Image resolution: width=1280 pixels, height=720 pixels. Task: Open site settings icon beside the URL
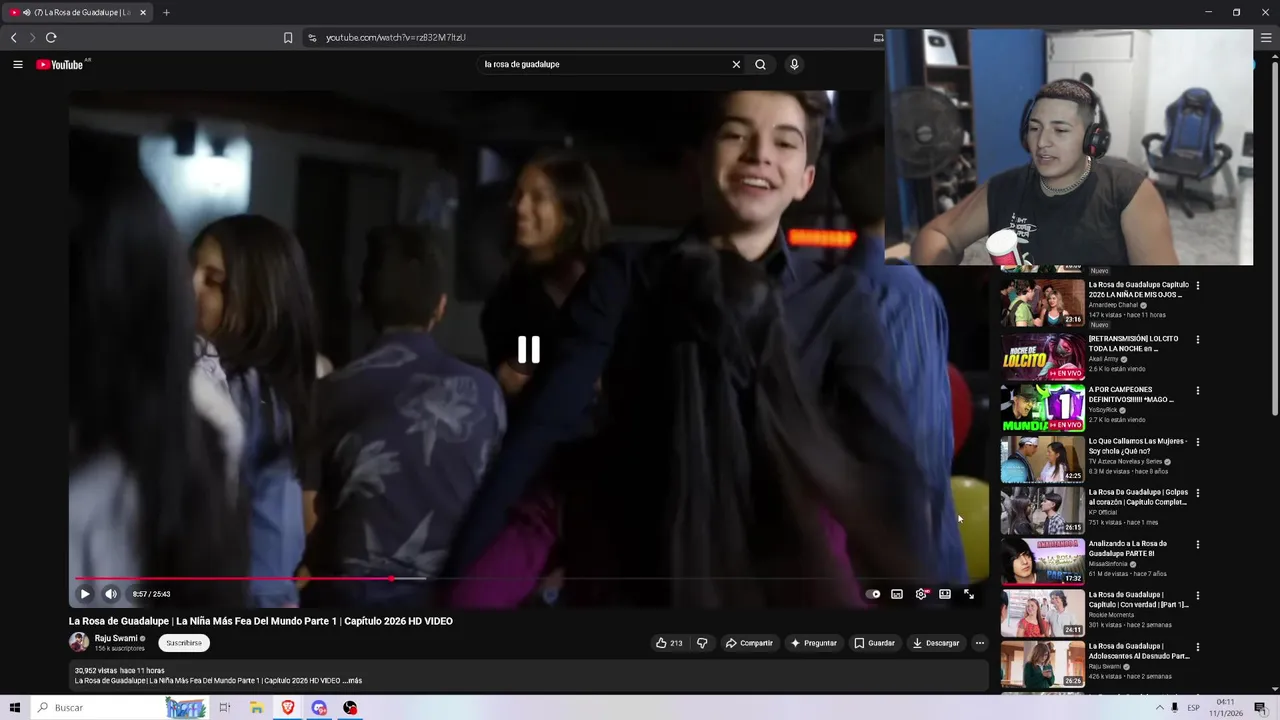(x=312, y=37)
